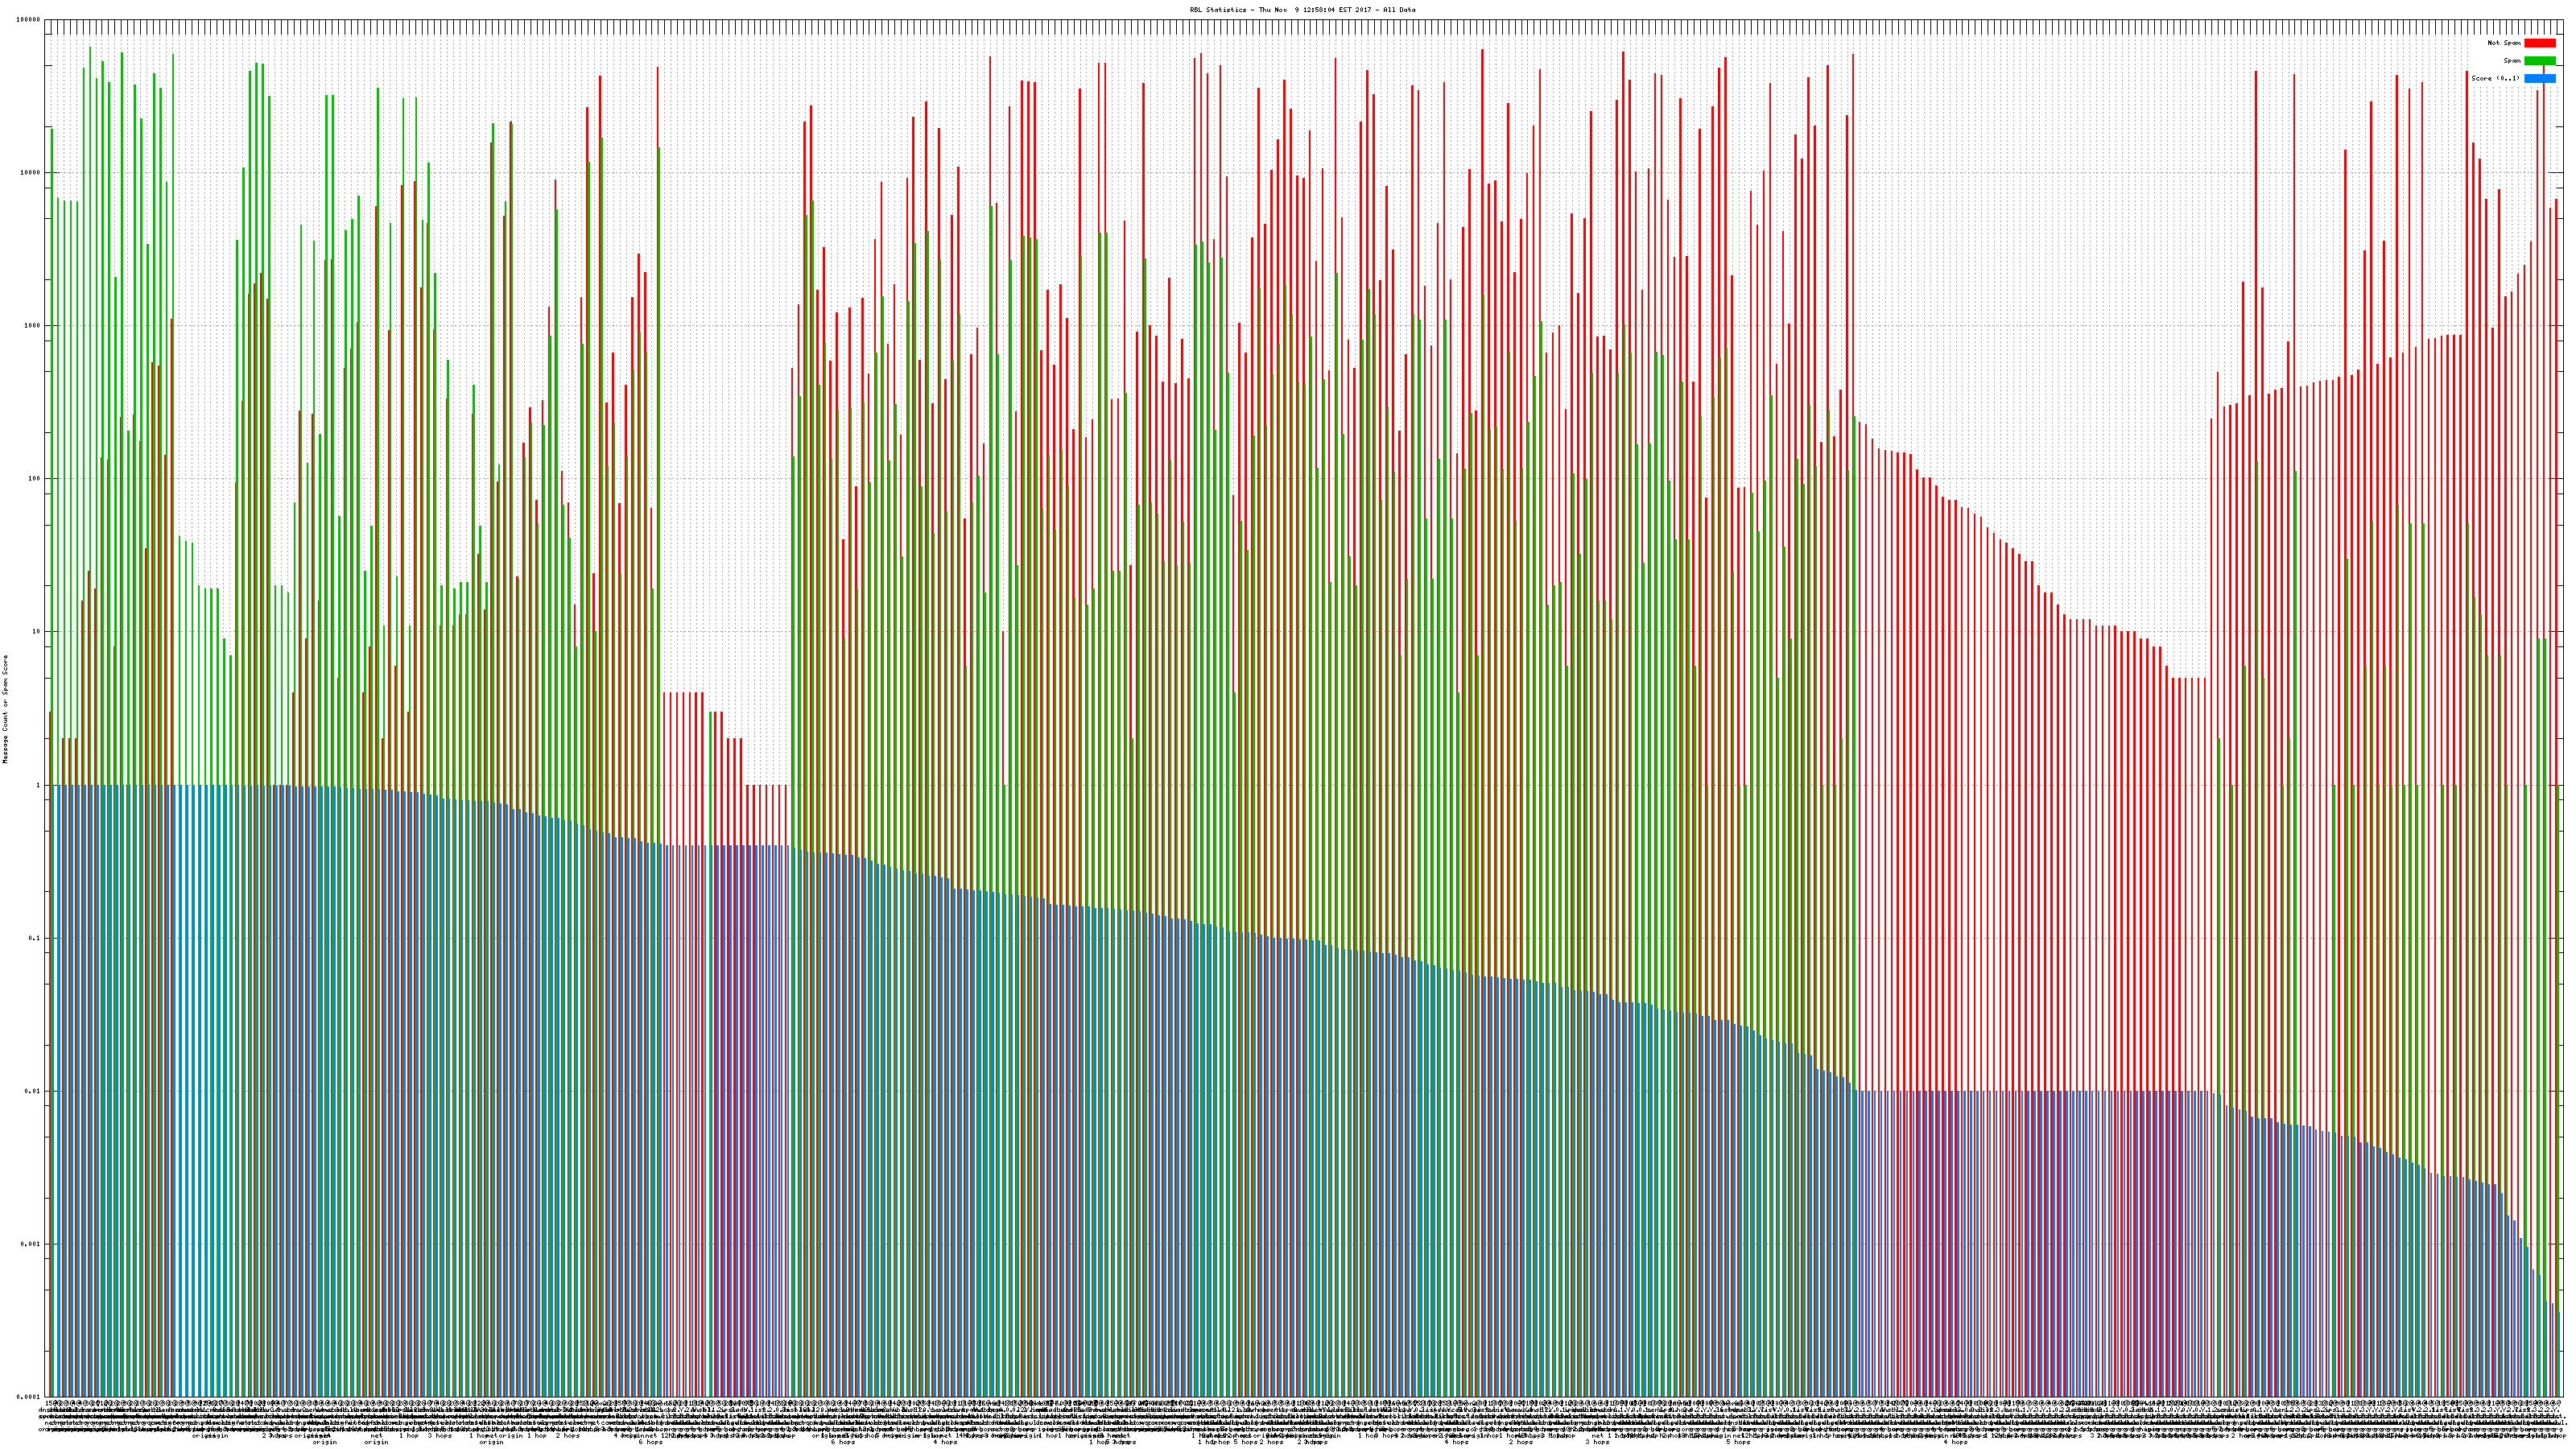Image resolution: width=2576 pixels, height=1449 pixels.
Task: Click the 100 y-axis tick label
Action: point(35,479)
